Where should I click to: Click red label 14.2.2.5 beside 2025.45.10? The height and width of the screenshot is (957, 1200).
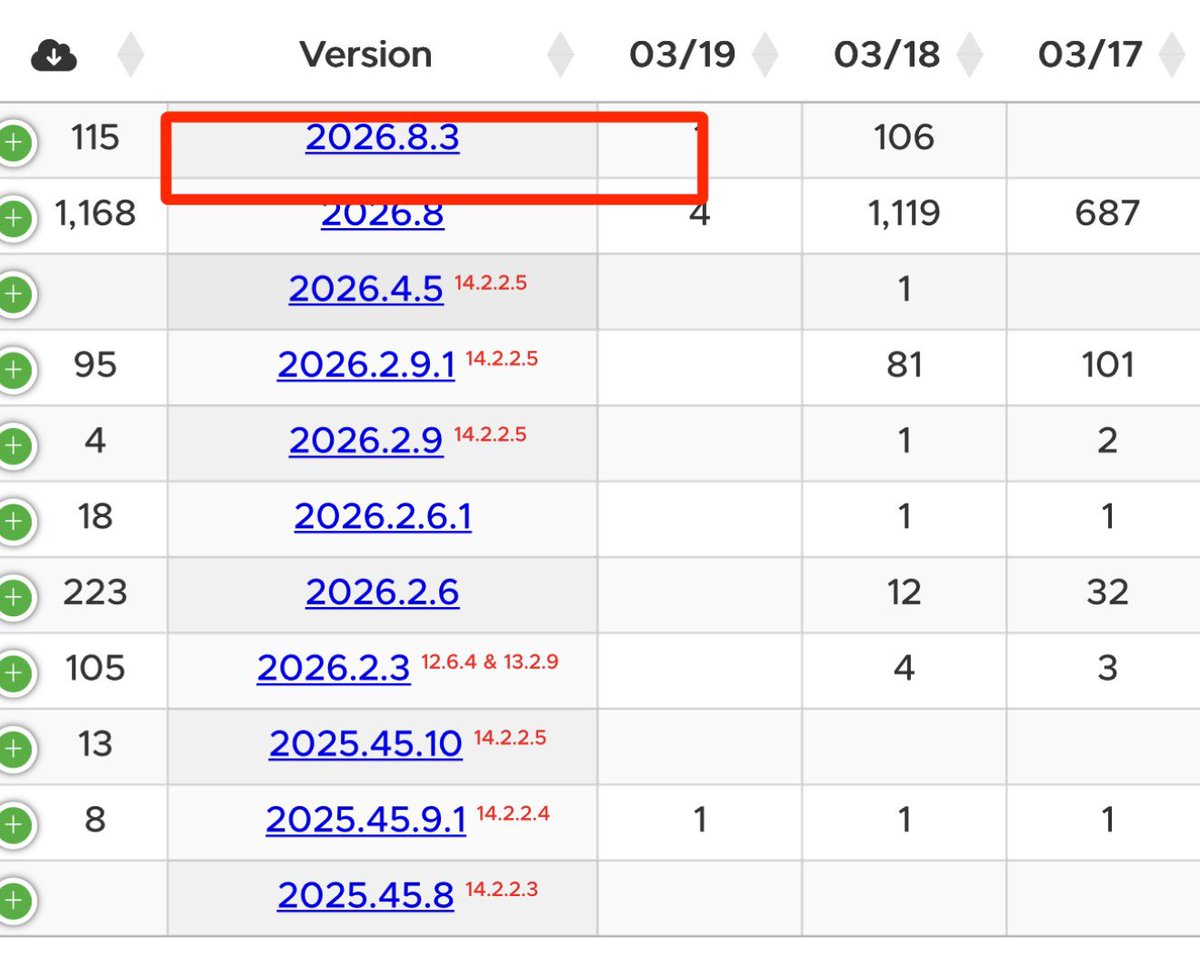510,738
